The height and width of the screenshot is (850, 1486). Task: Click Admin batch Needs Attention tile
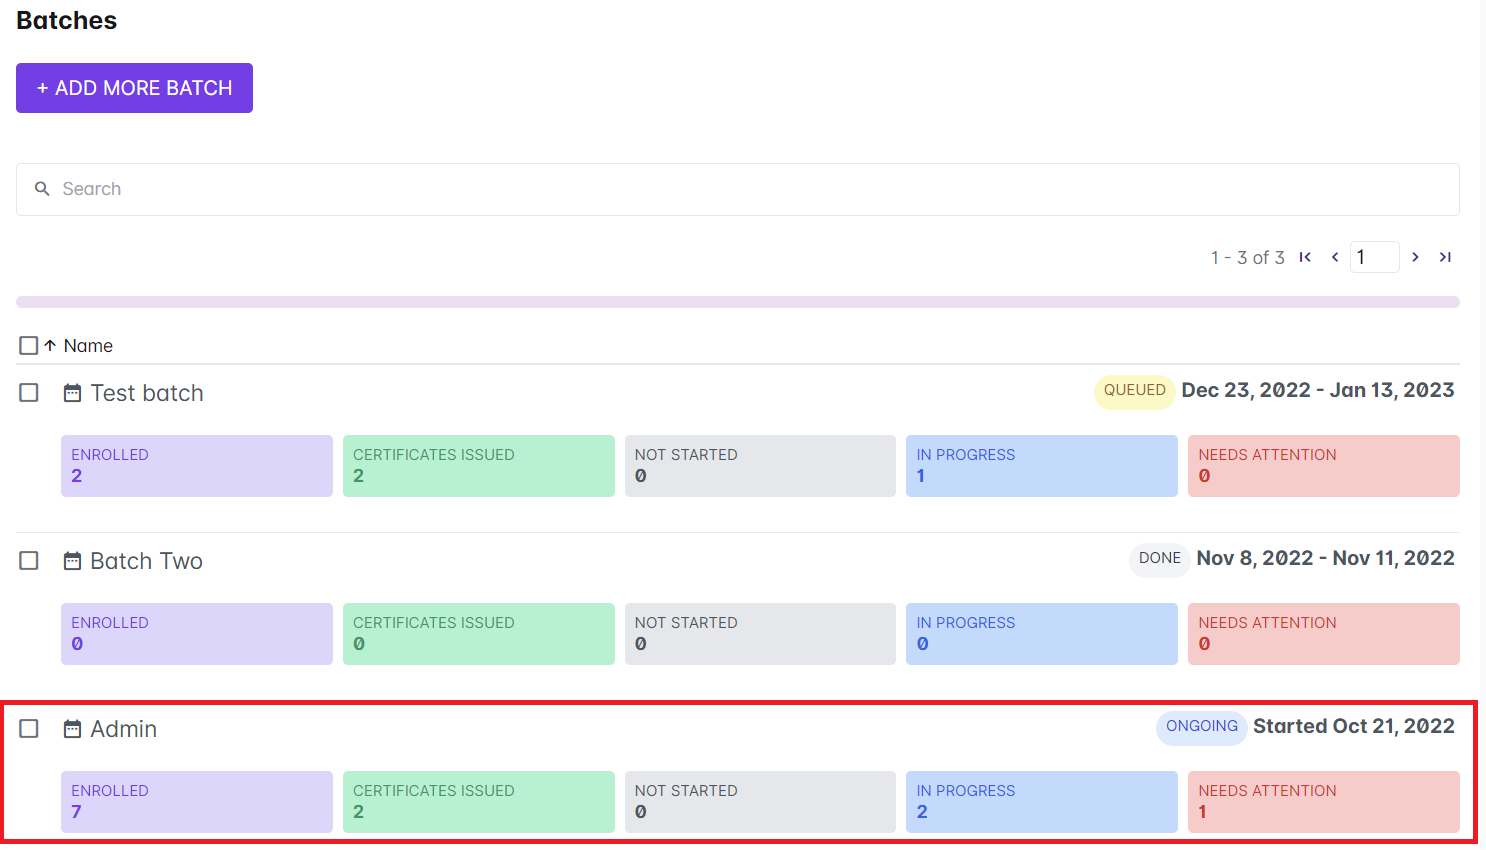(x=1323, y=802)
